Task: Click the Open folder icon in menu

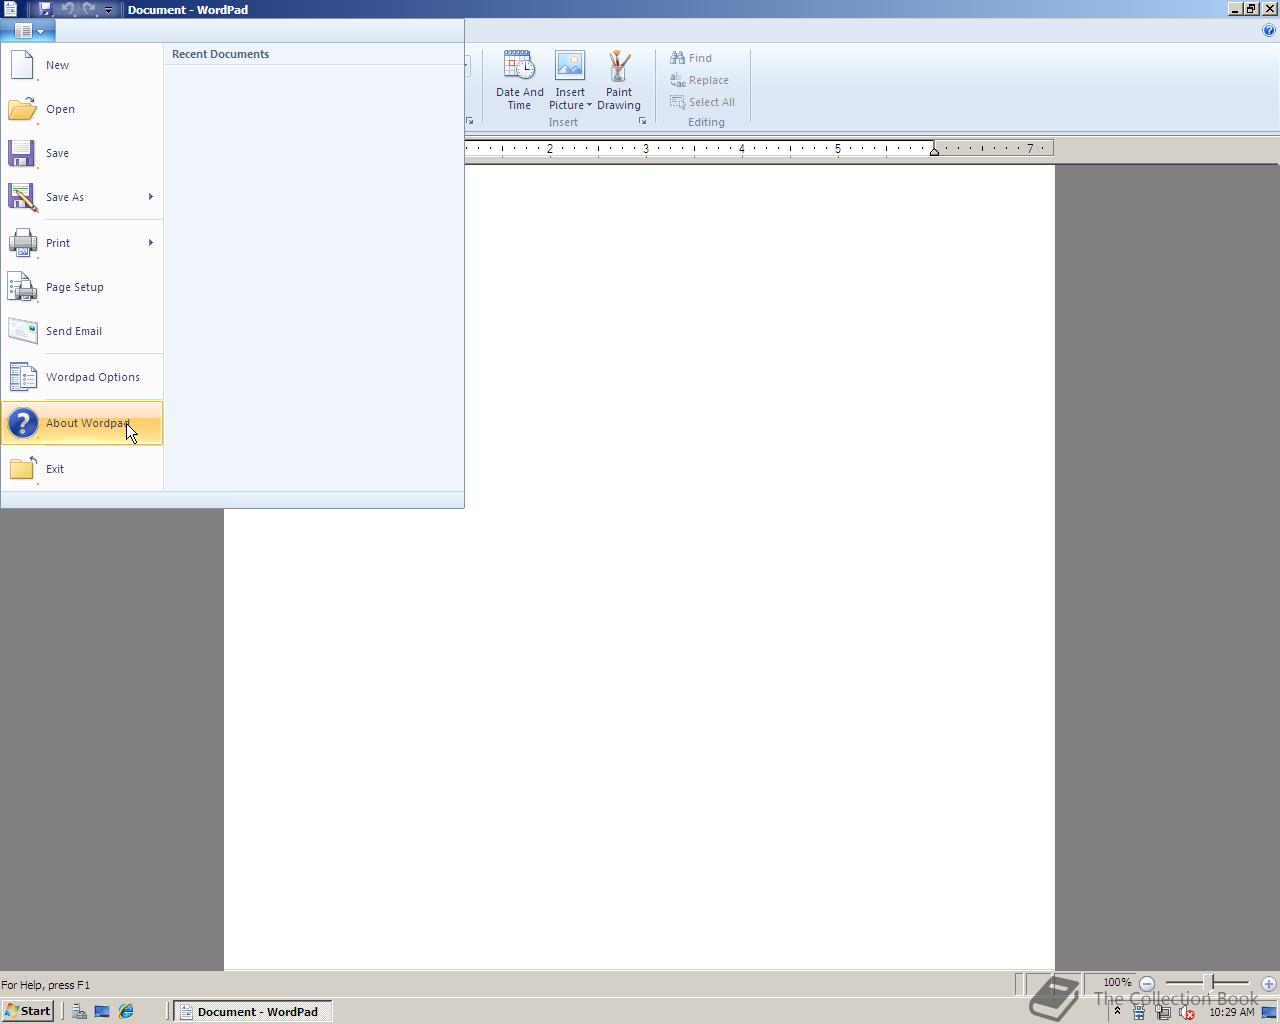Action: pyautogui.click(x=22, y=109)
